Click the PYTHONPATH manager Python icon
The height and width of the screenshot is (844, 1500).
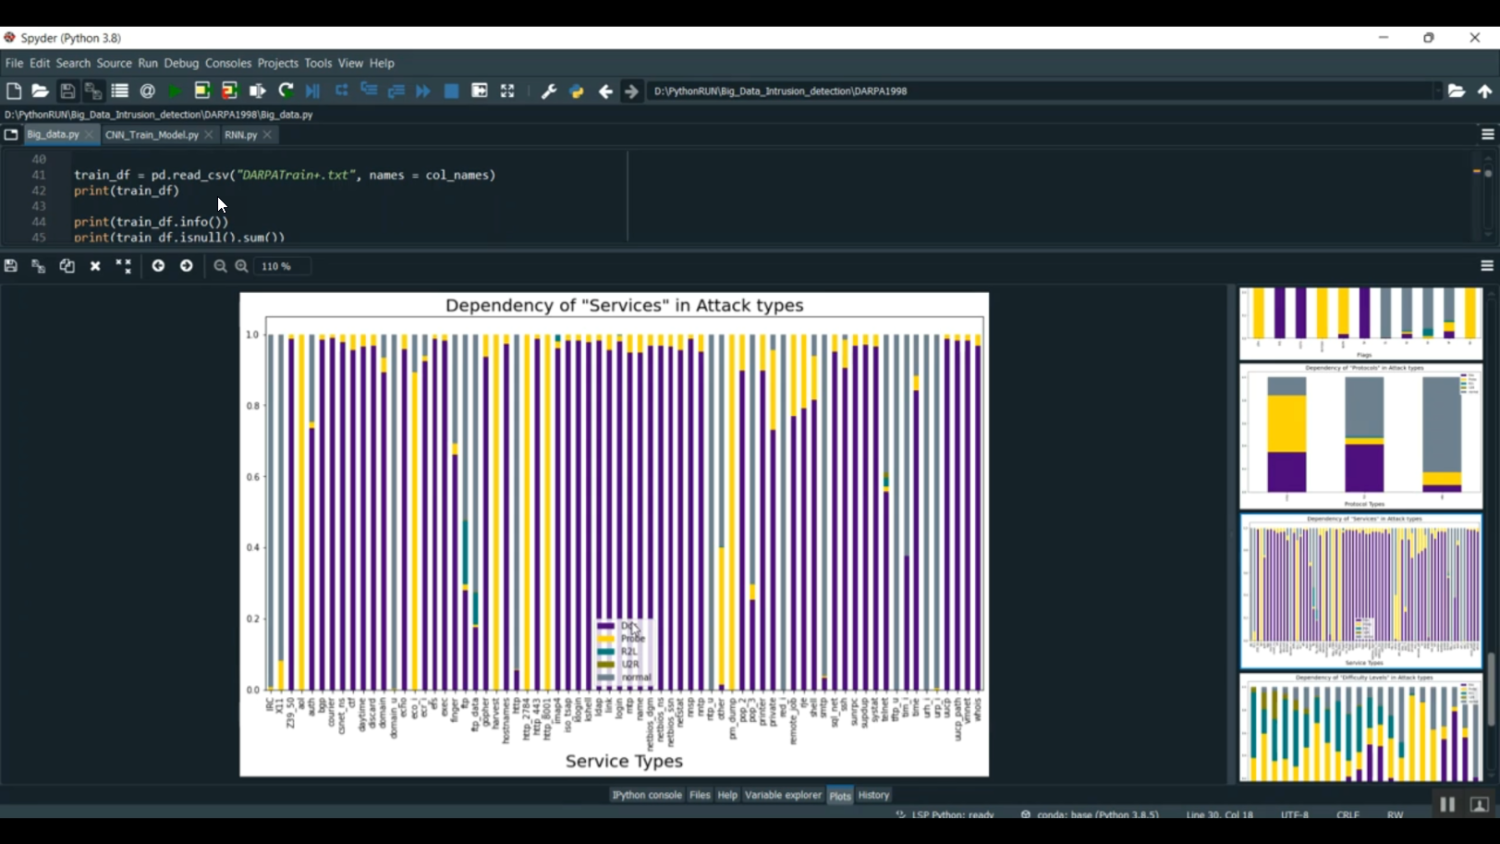pyautogui.click(x=576, y=91)
